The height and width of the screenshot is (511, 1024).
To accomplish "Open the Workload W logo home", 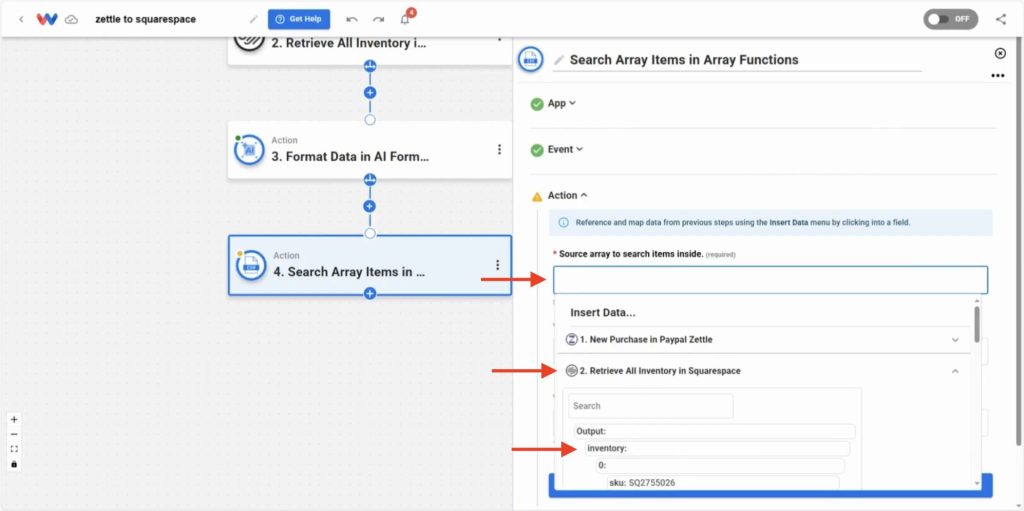I will pos(47,19).
